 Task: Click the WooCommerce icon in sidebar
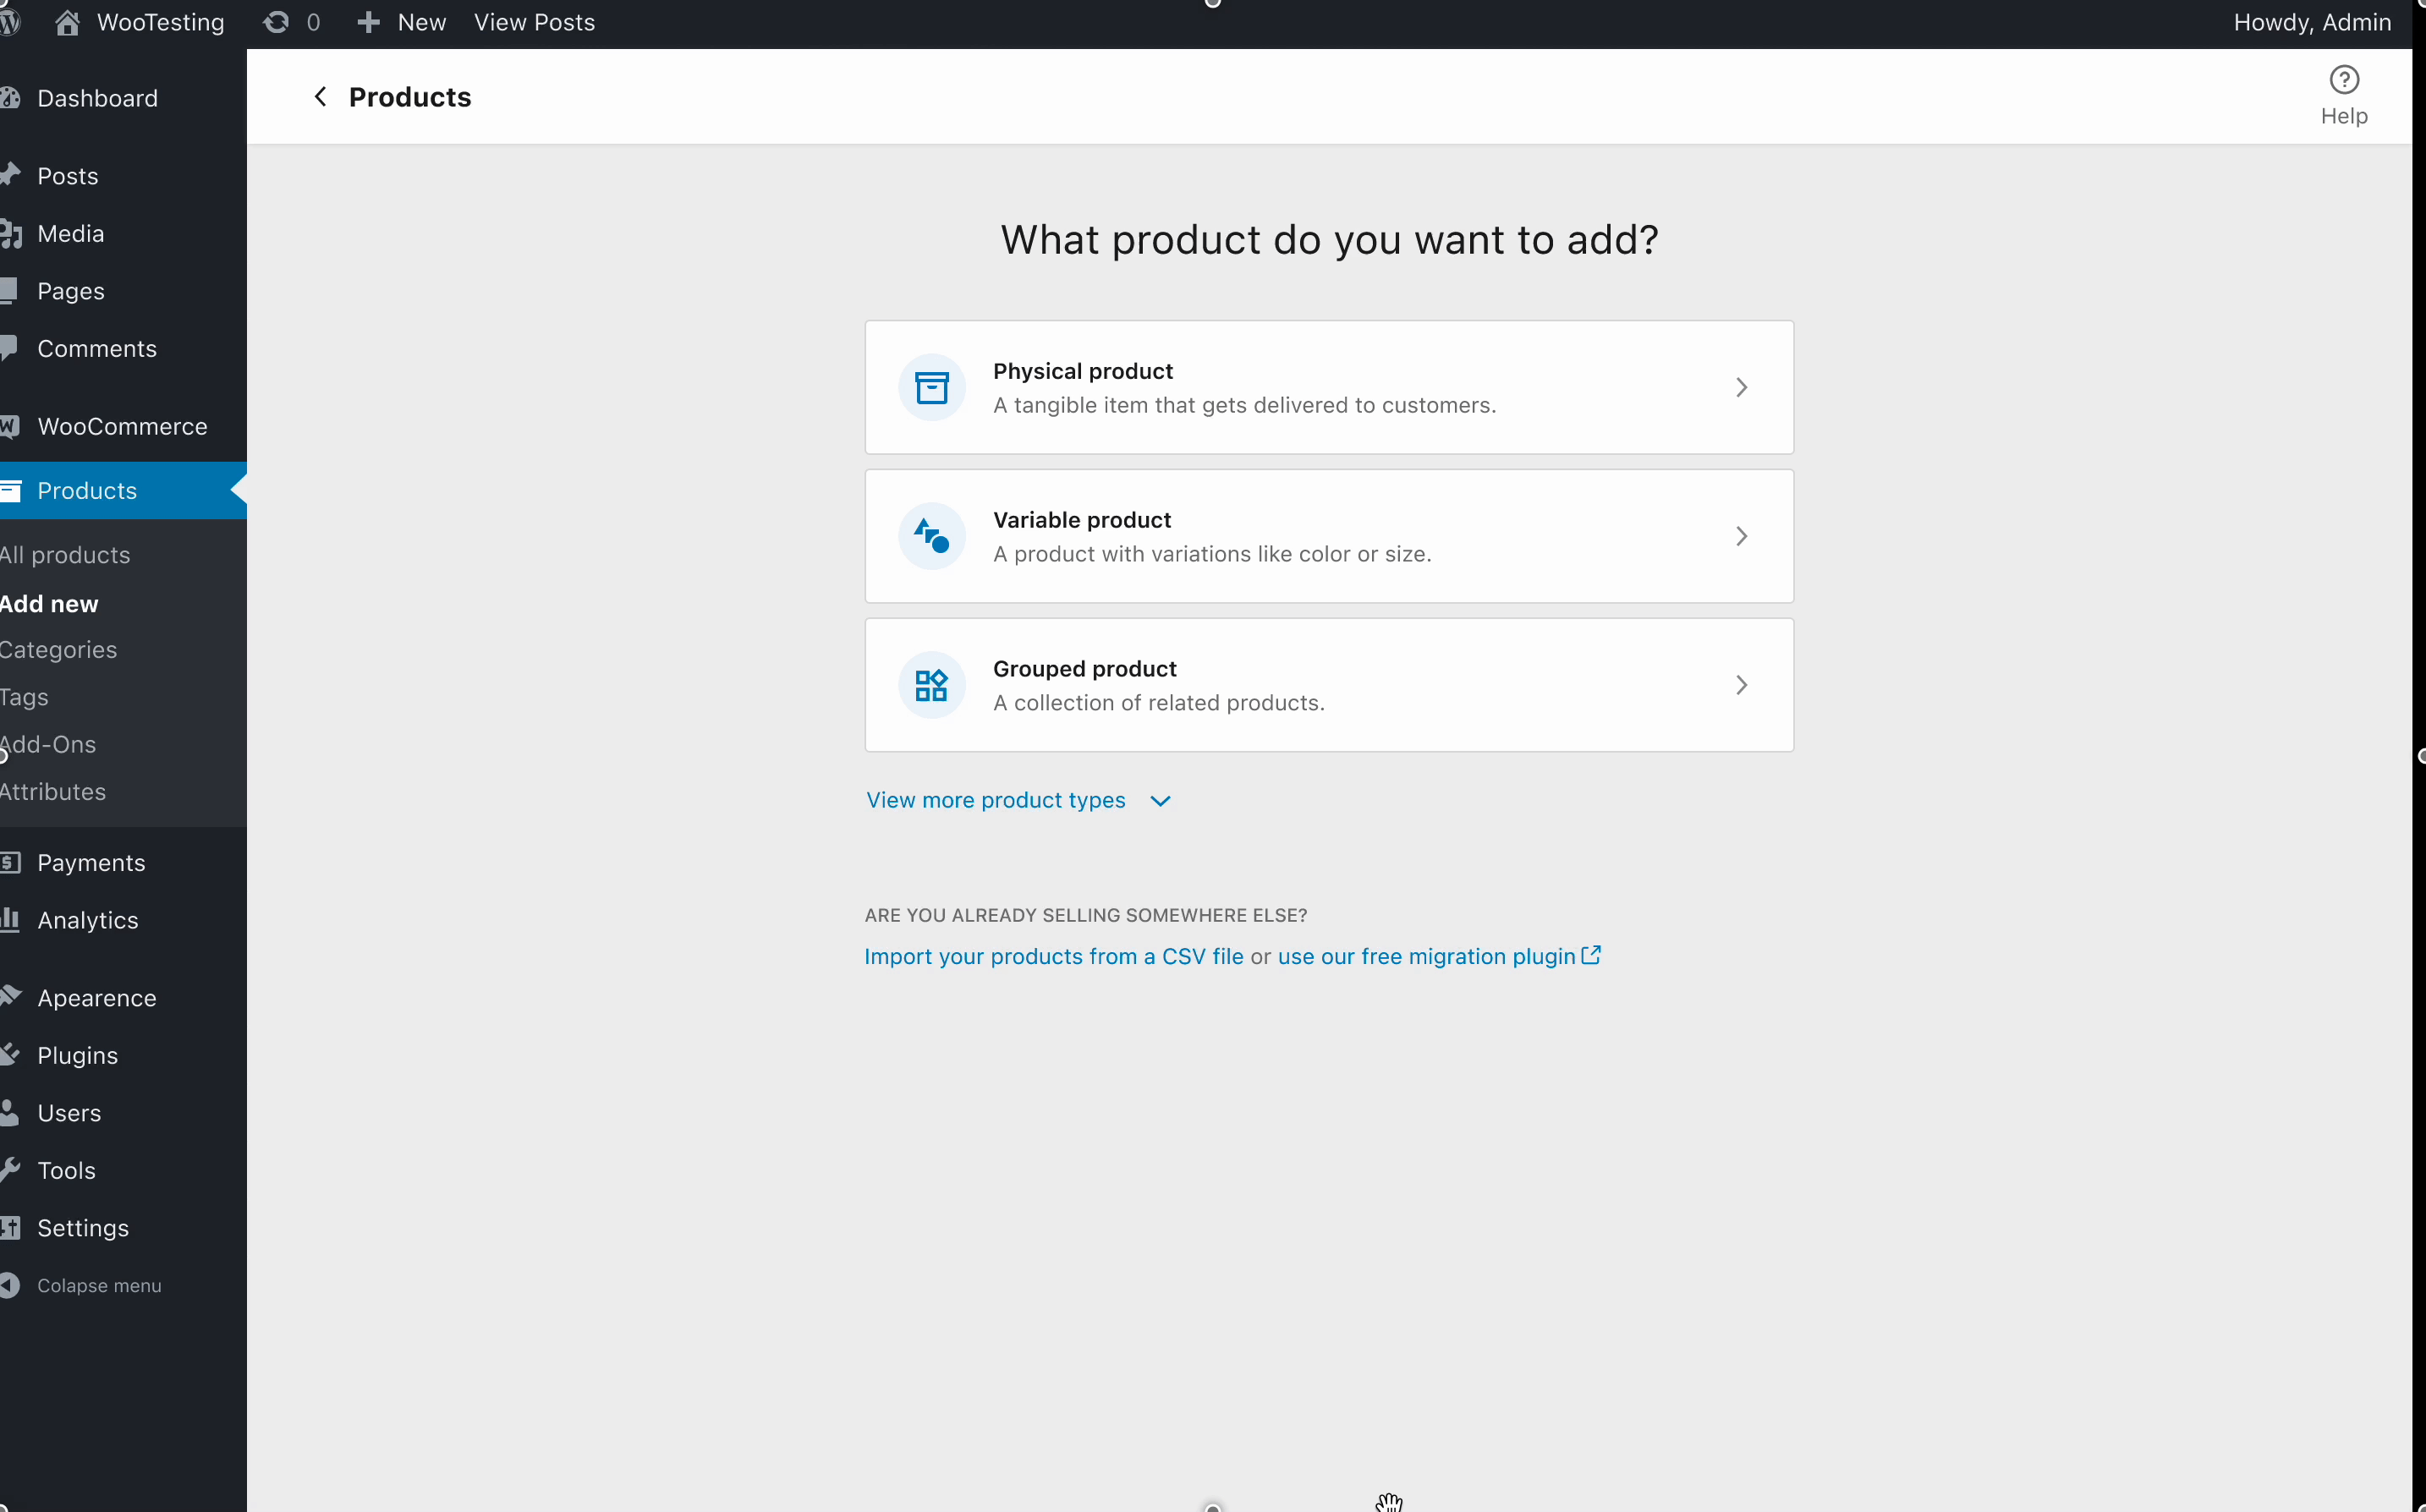(10, 427)
